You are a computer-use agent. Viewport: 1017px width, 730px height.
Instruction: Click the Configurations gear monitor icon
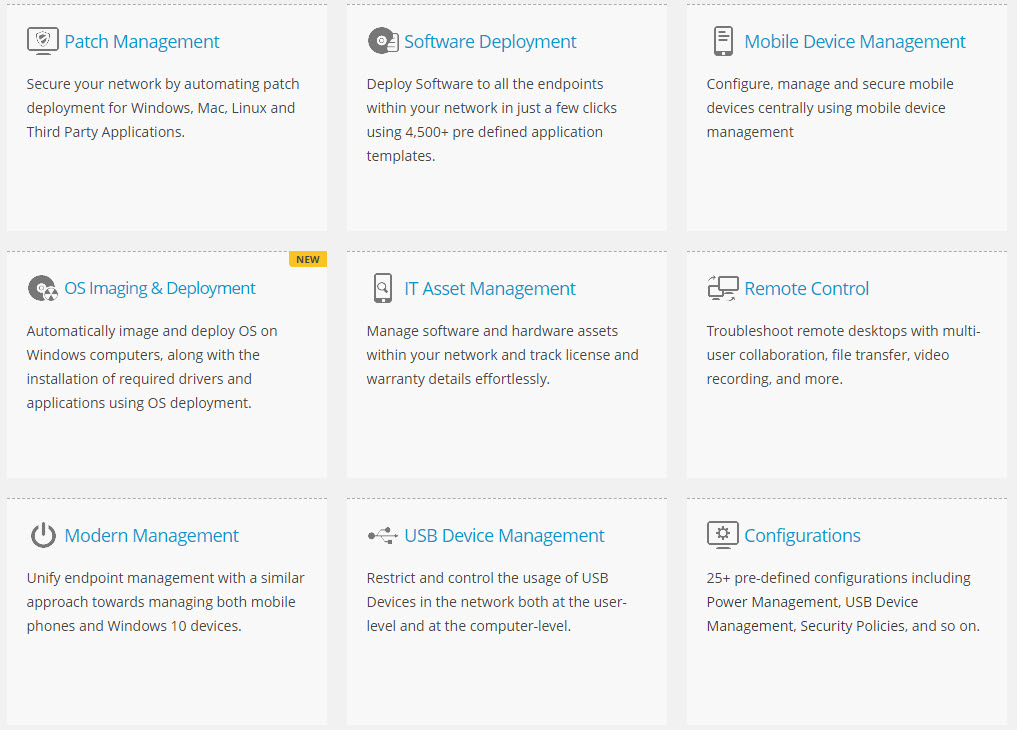723,536
